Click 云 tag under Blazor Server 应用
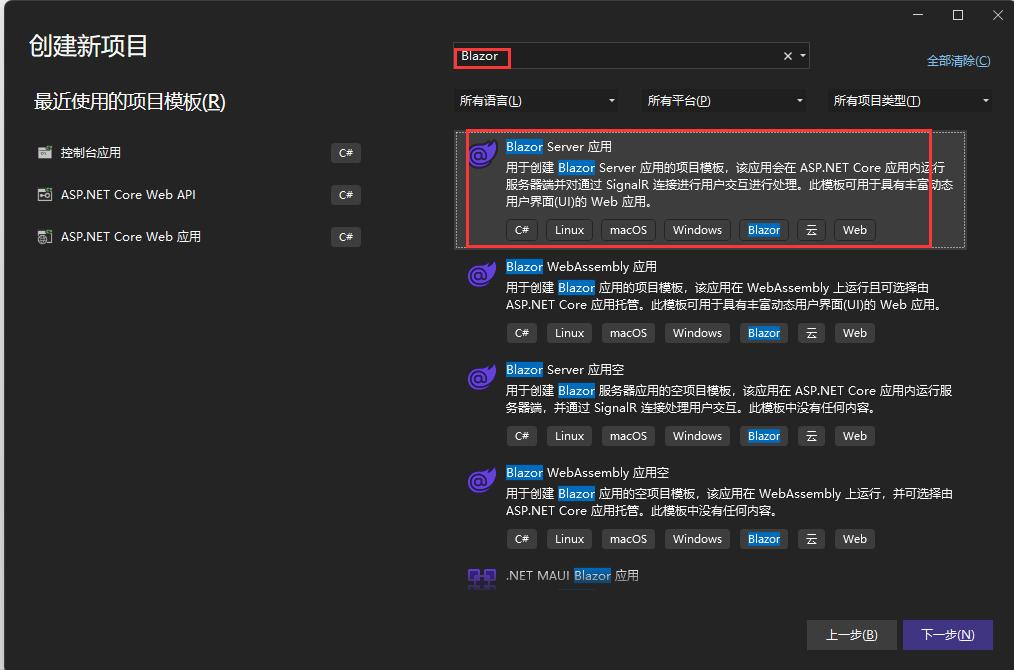 tap(811, 230)
